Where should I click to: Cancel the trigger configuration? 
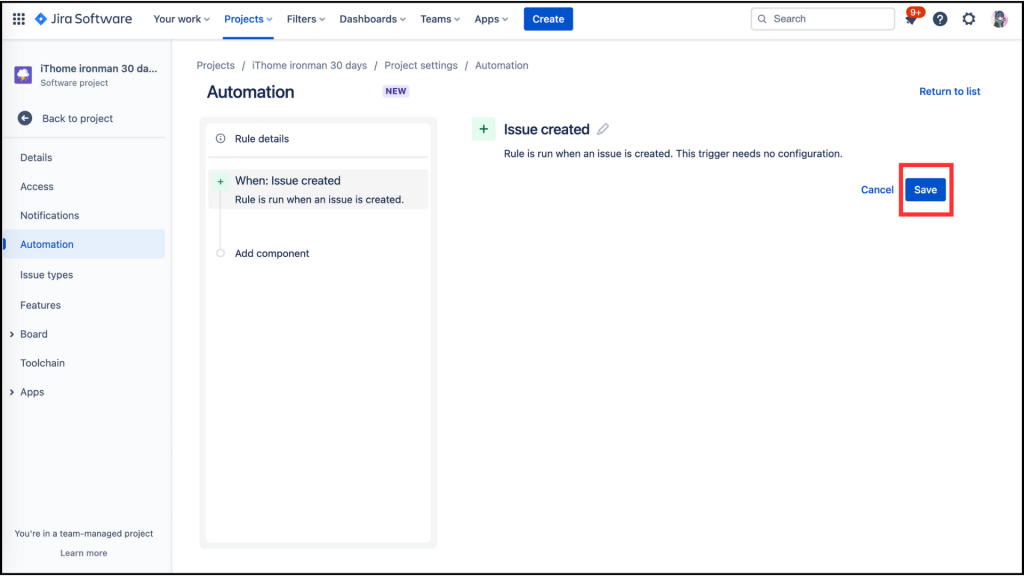point(876,189)
